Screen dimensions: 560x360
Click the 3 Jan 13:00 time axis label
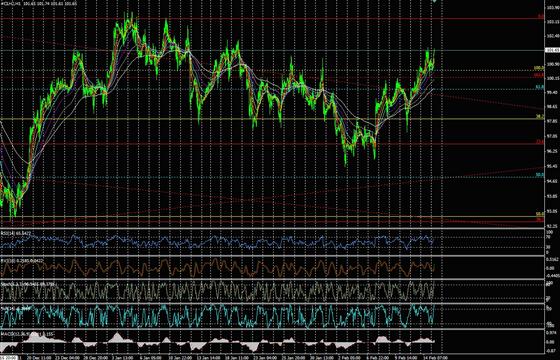pos(122,357)
